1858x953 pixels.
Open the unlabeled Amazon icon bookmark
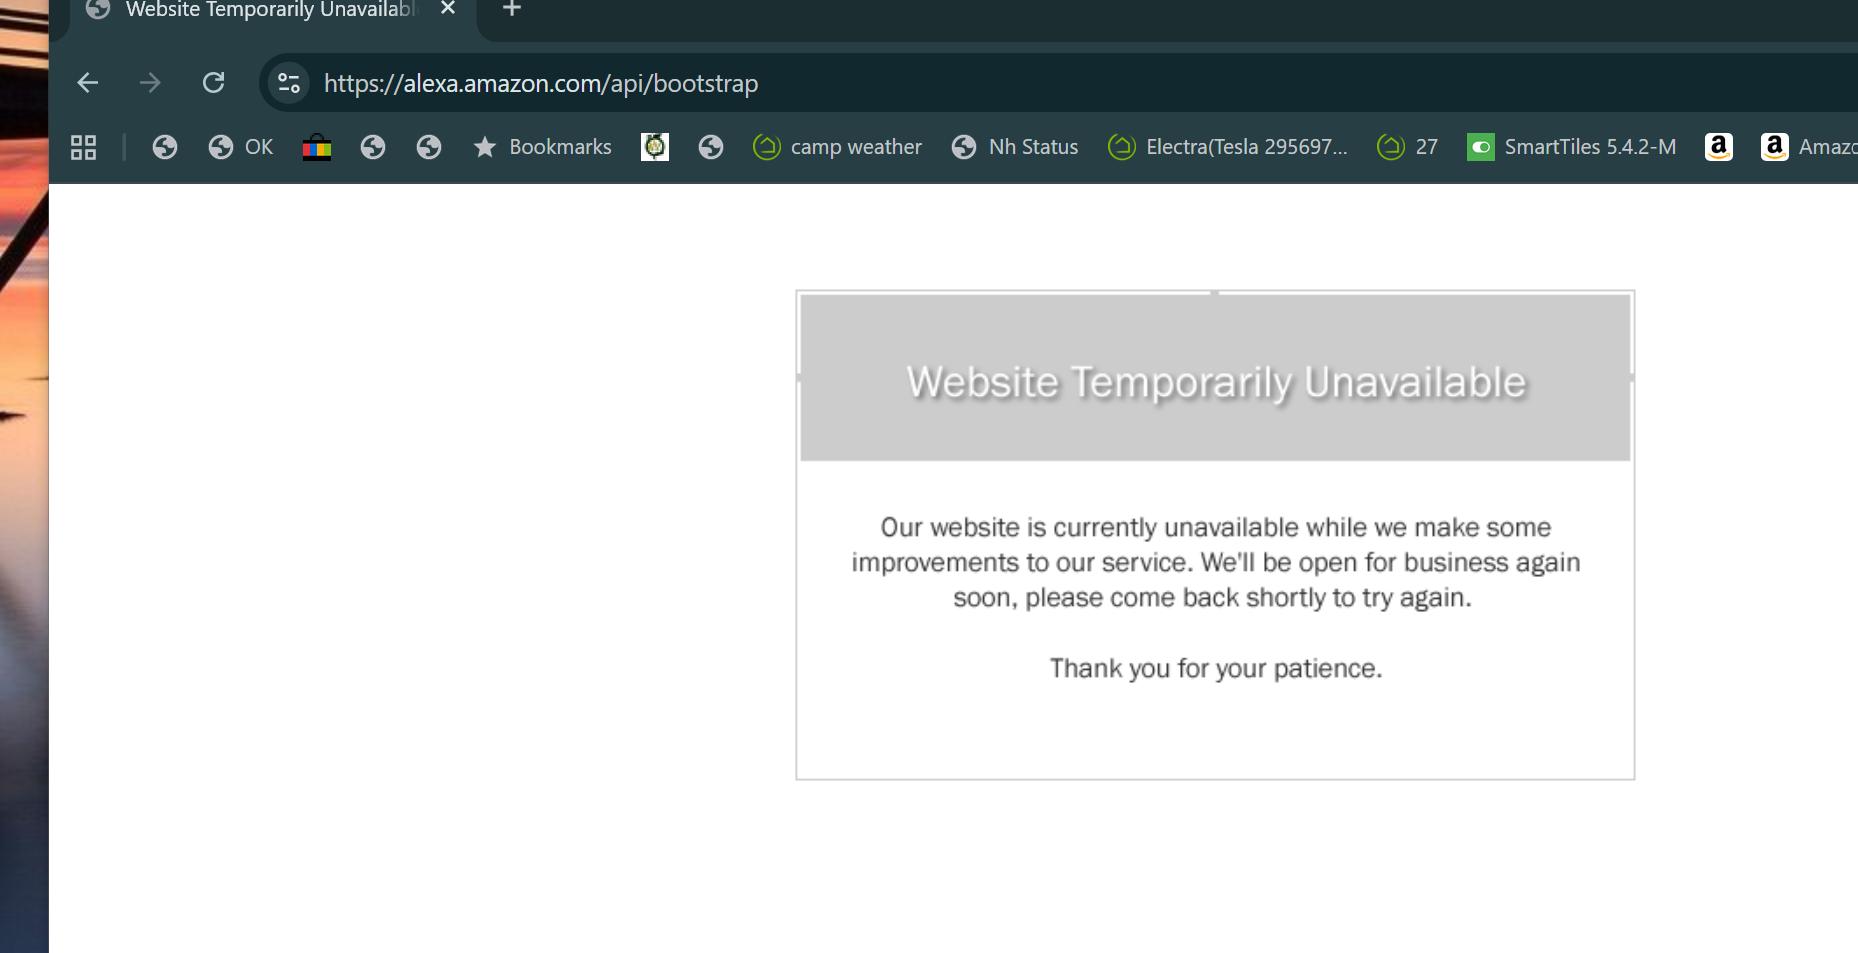click(1719, 147)
